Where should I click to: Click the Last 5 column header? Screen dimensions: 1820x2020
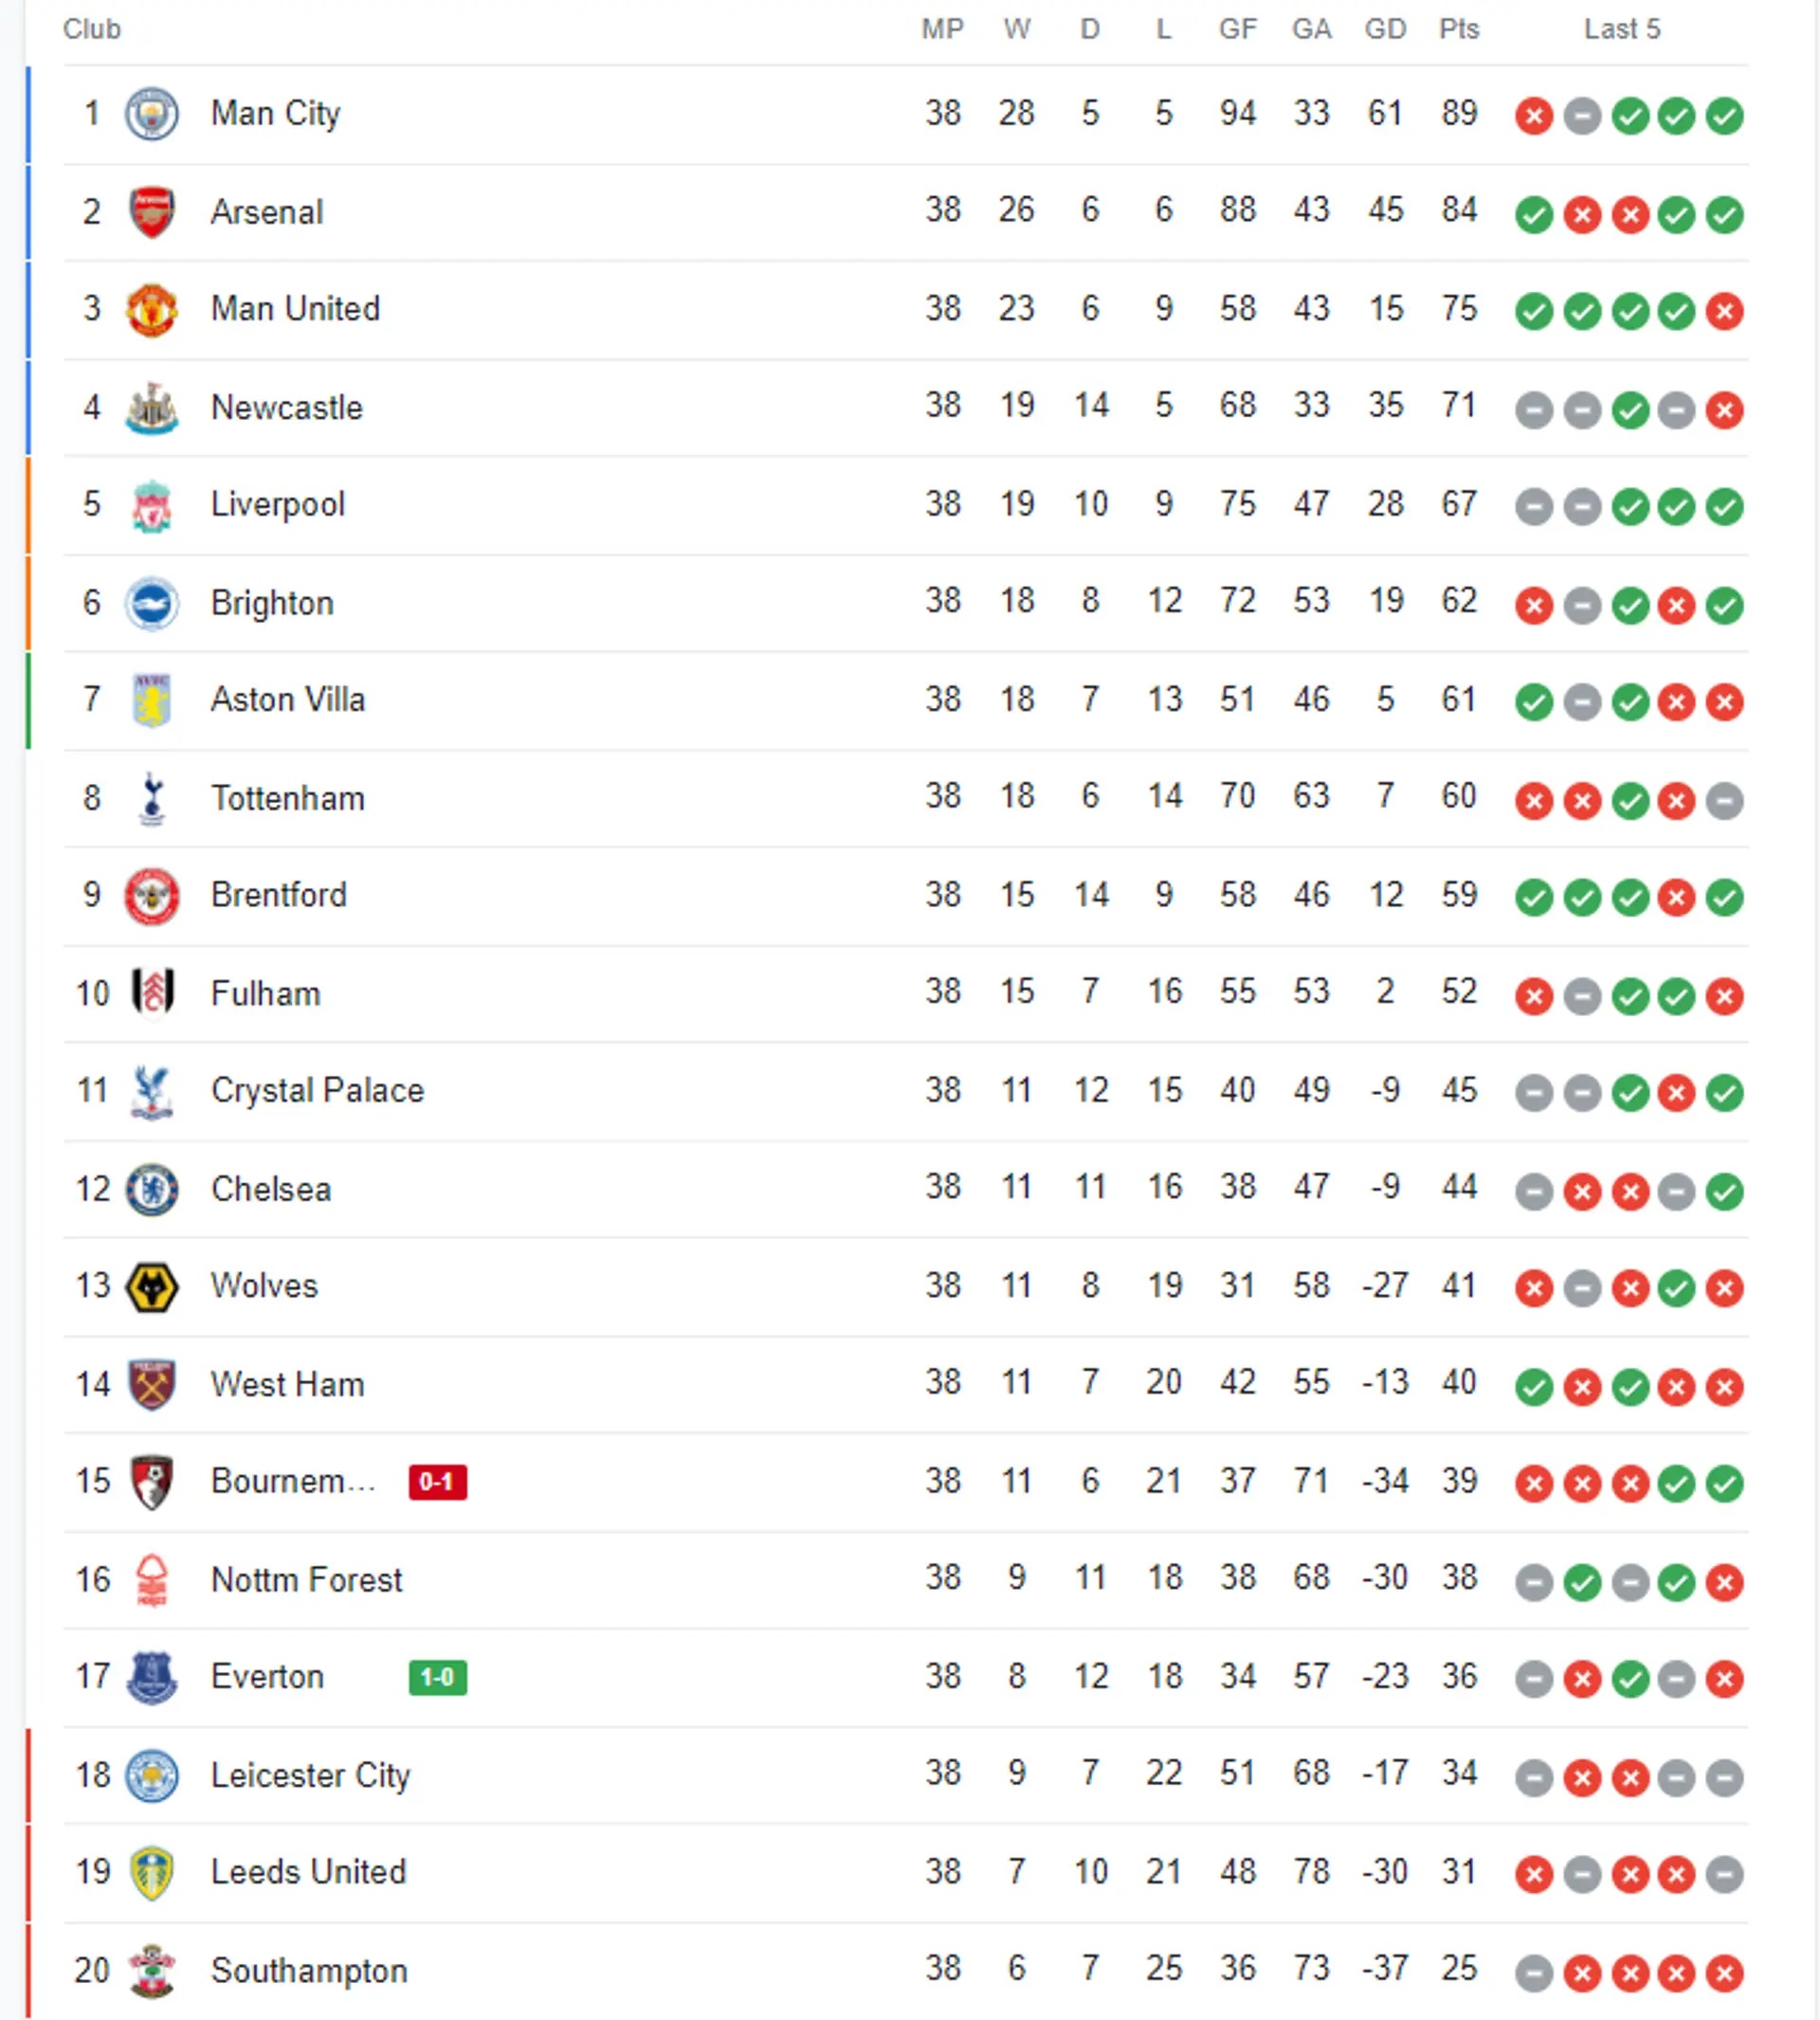coord(1622,29)
